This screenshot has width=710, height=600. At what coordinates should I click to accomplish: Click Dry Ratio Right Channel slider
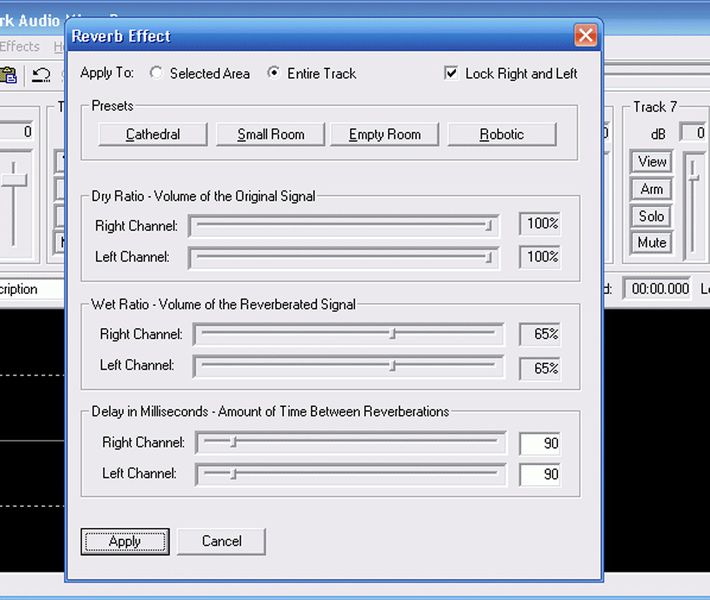(344, 225)
